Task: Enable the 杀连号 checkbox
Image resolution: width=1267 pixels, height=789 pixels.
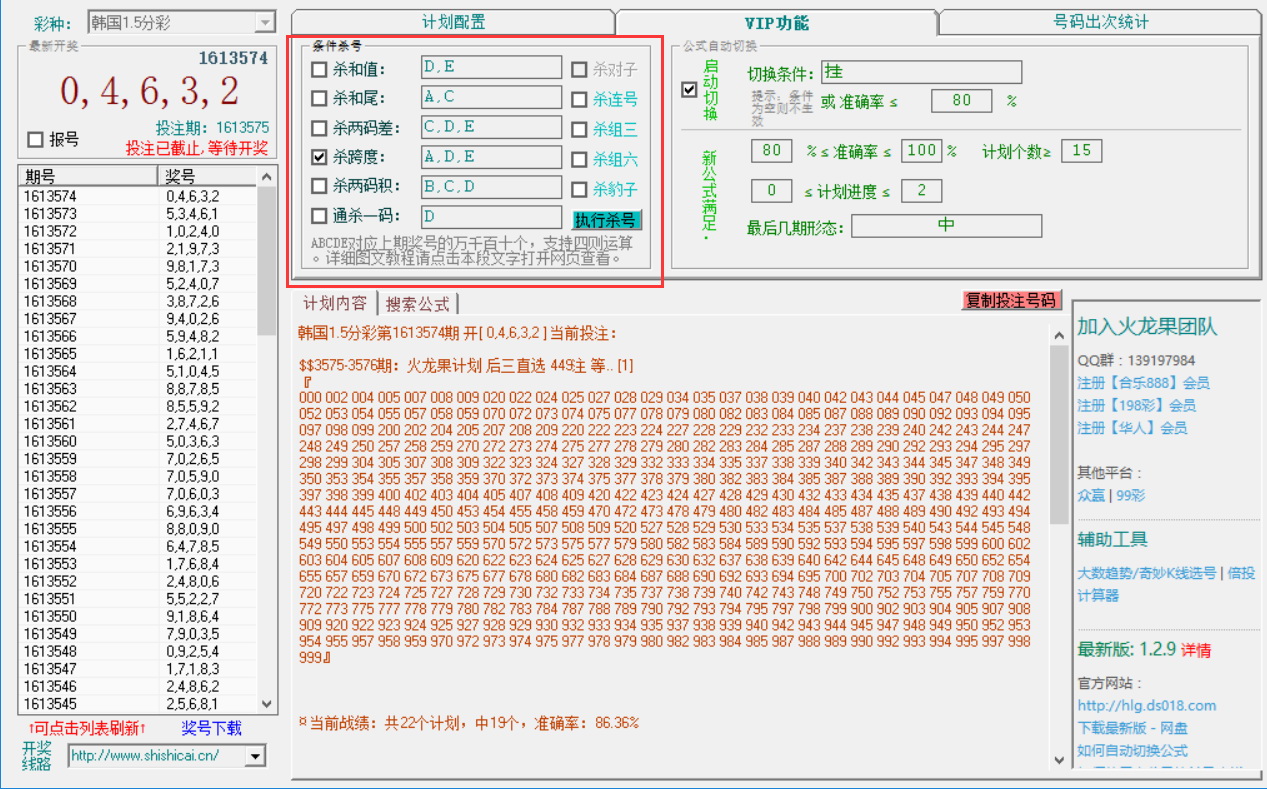Action: 578,98
